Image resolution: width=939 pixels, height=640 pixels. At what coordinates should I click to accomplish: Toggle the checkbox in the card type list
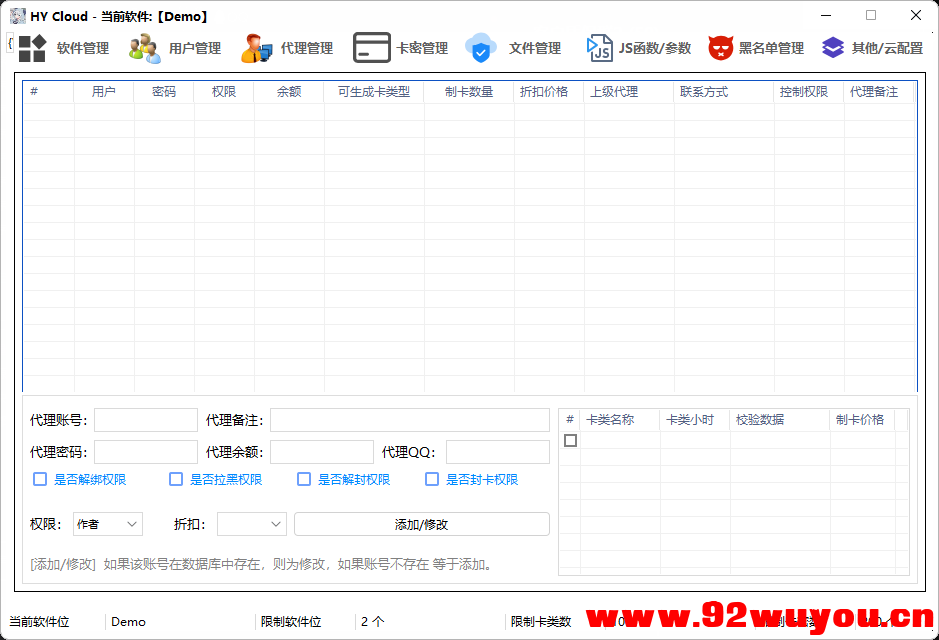[570, 439]
